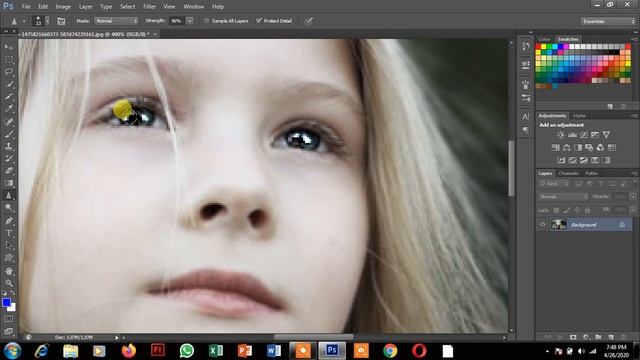Select the Move tool
This screenshot has height=360, width=640.
(9, 47)
